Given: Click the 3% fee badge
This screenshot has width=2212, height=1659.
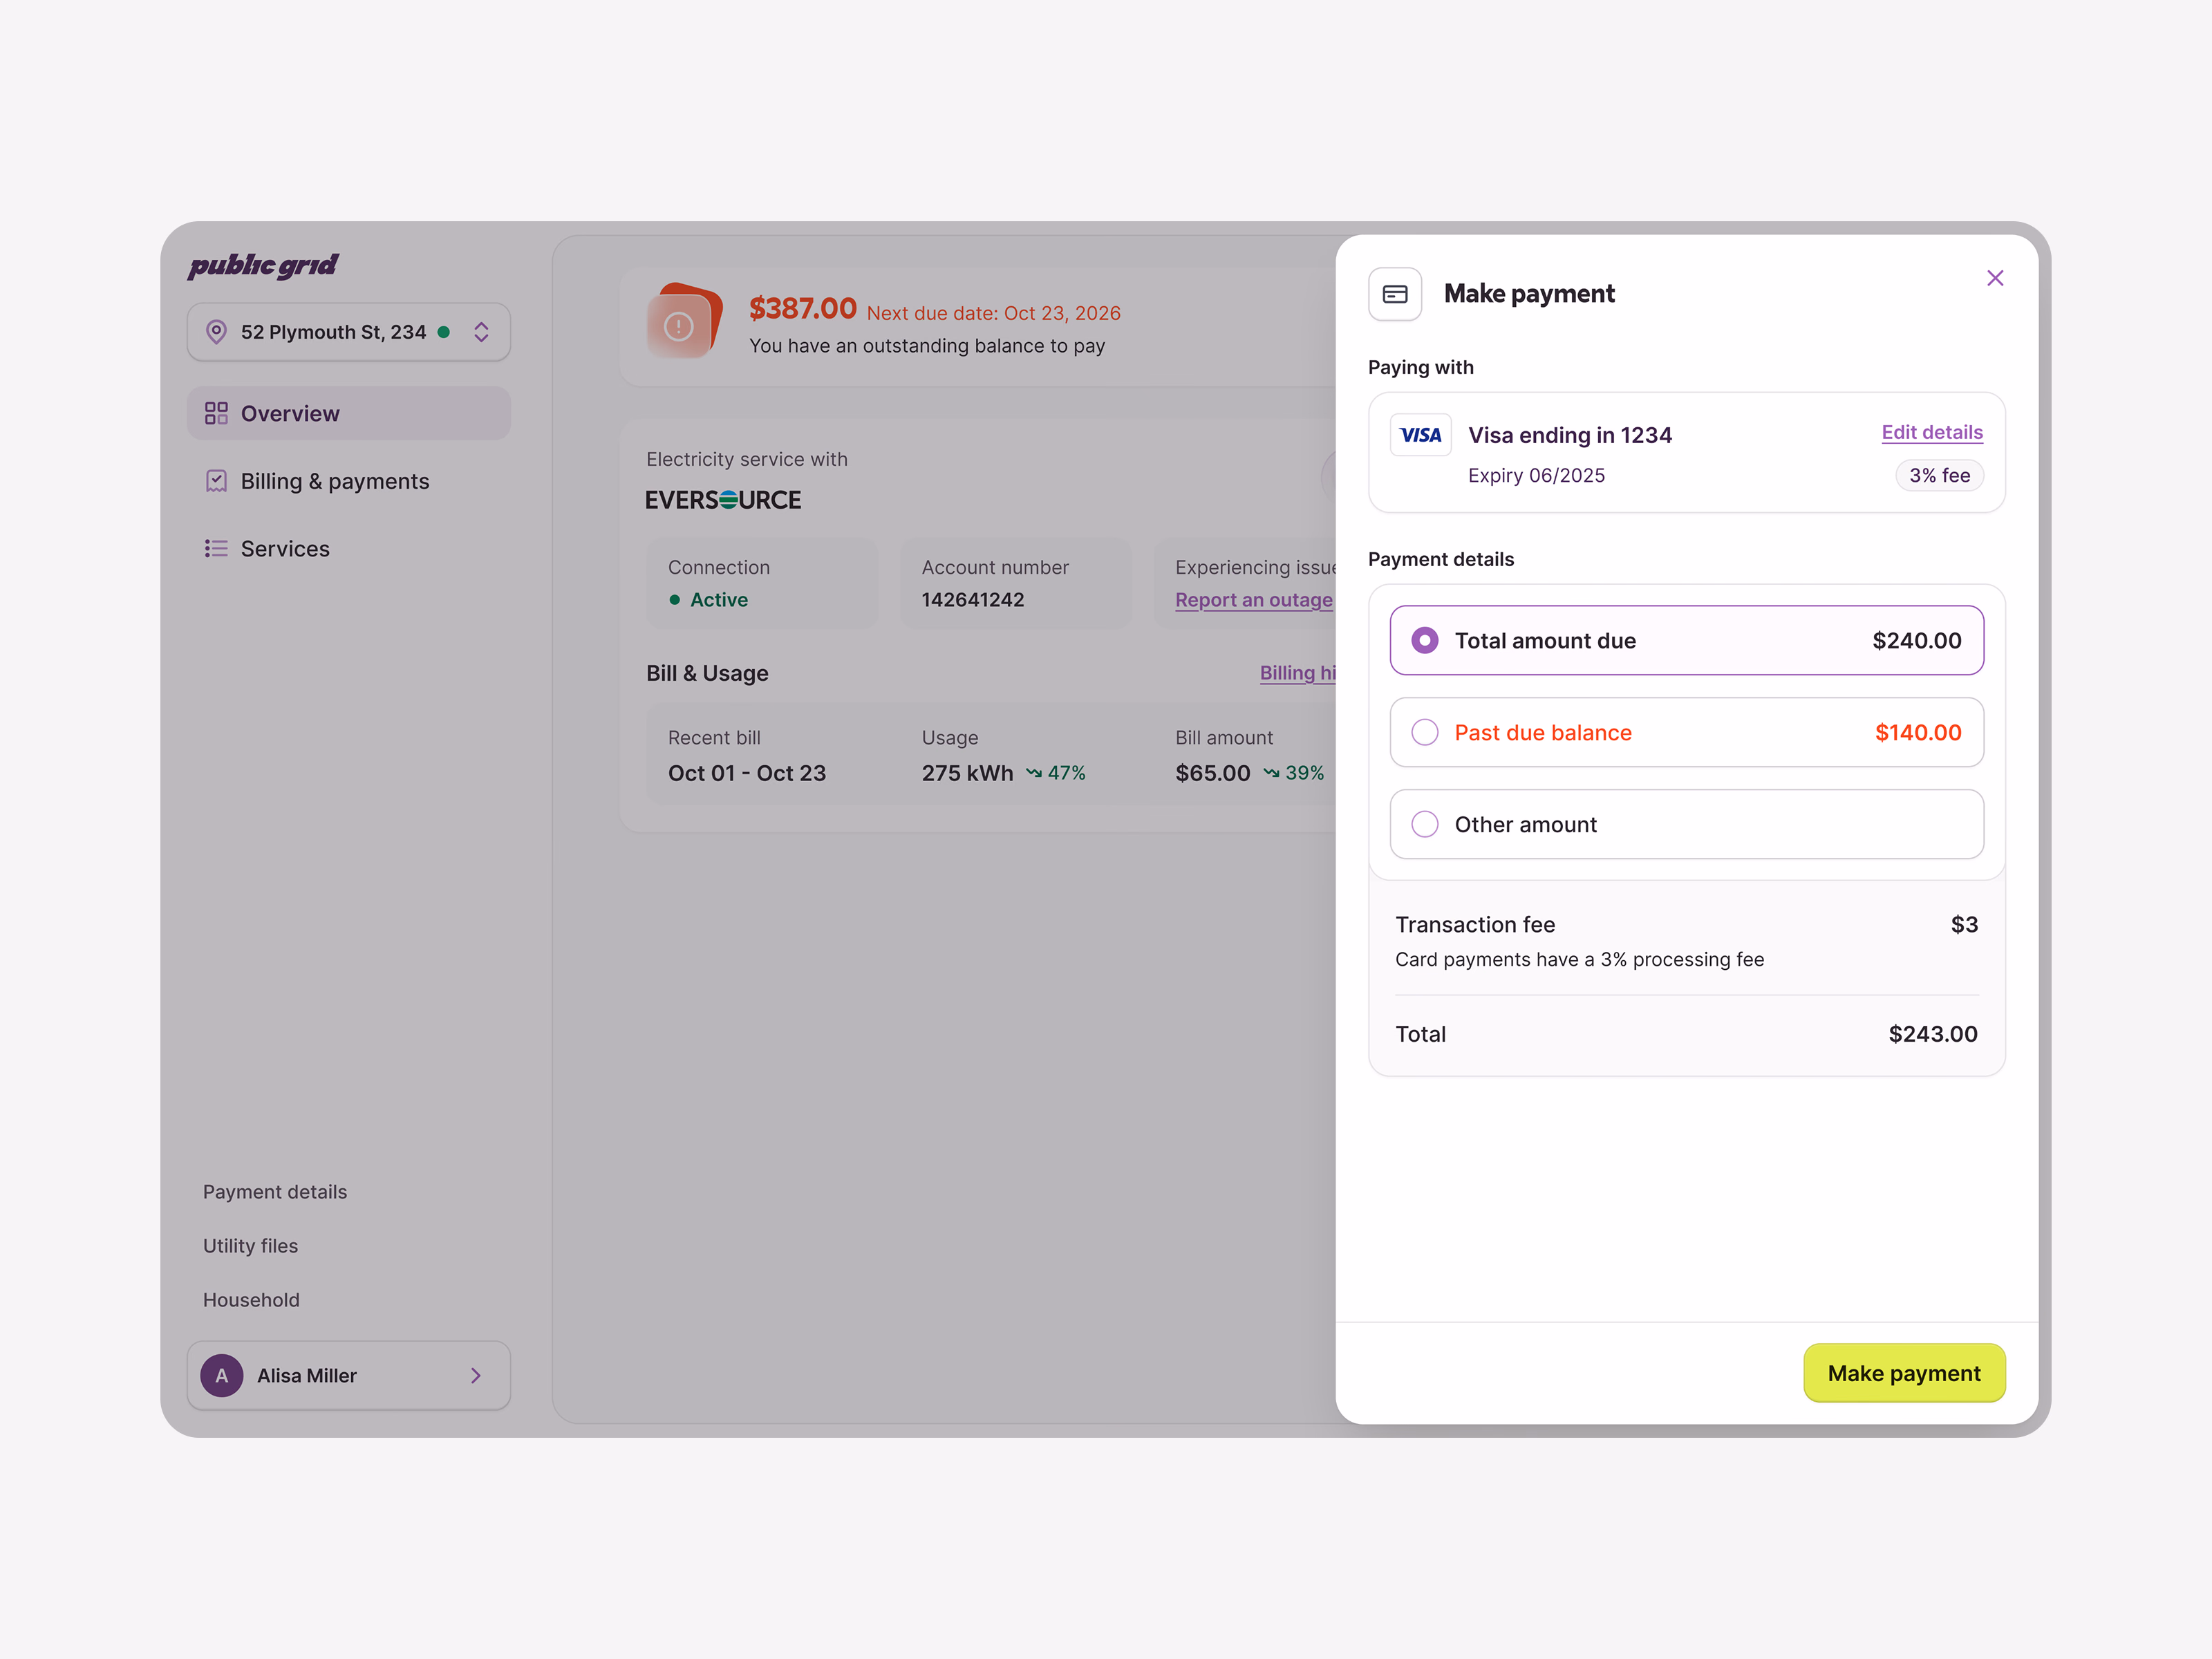Looking at the screenshot, I should pos(1939,476).
